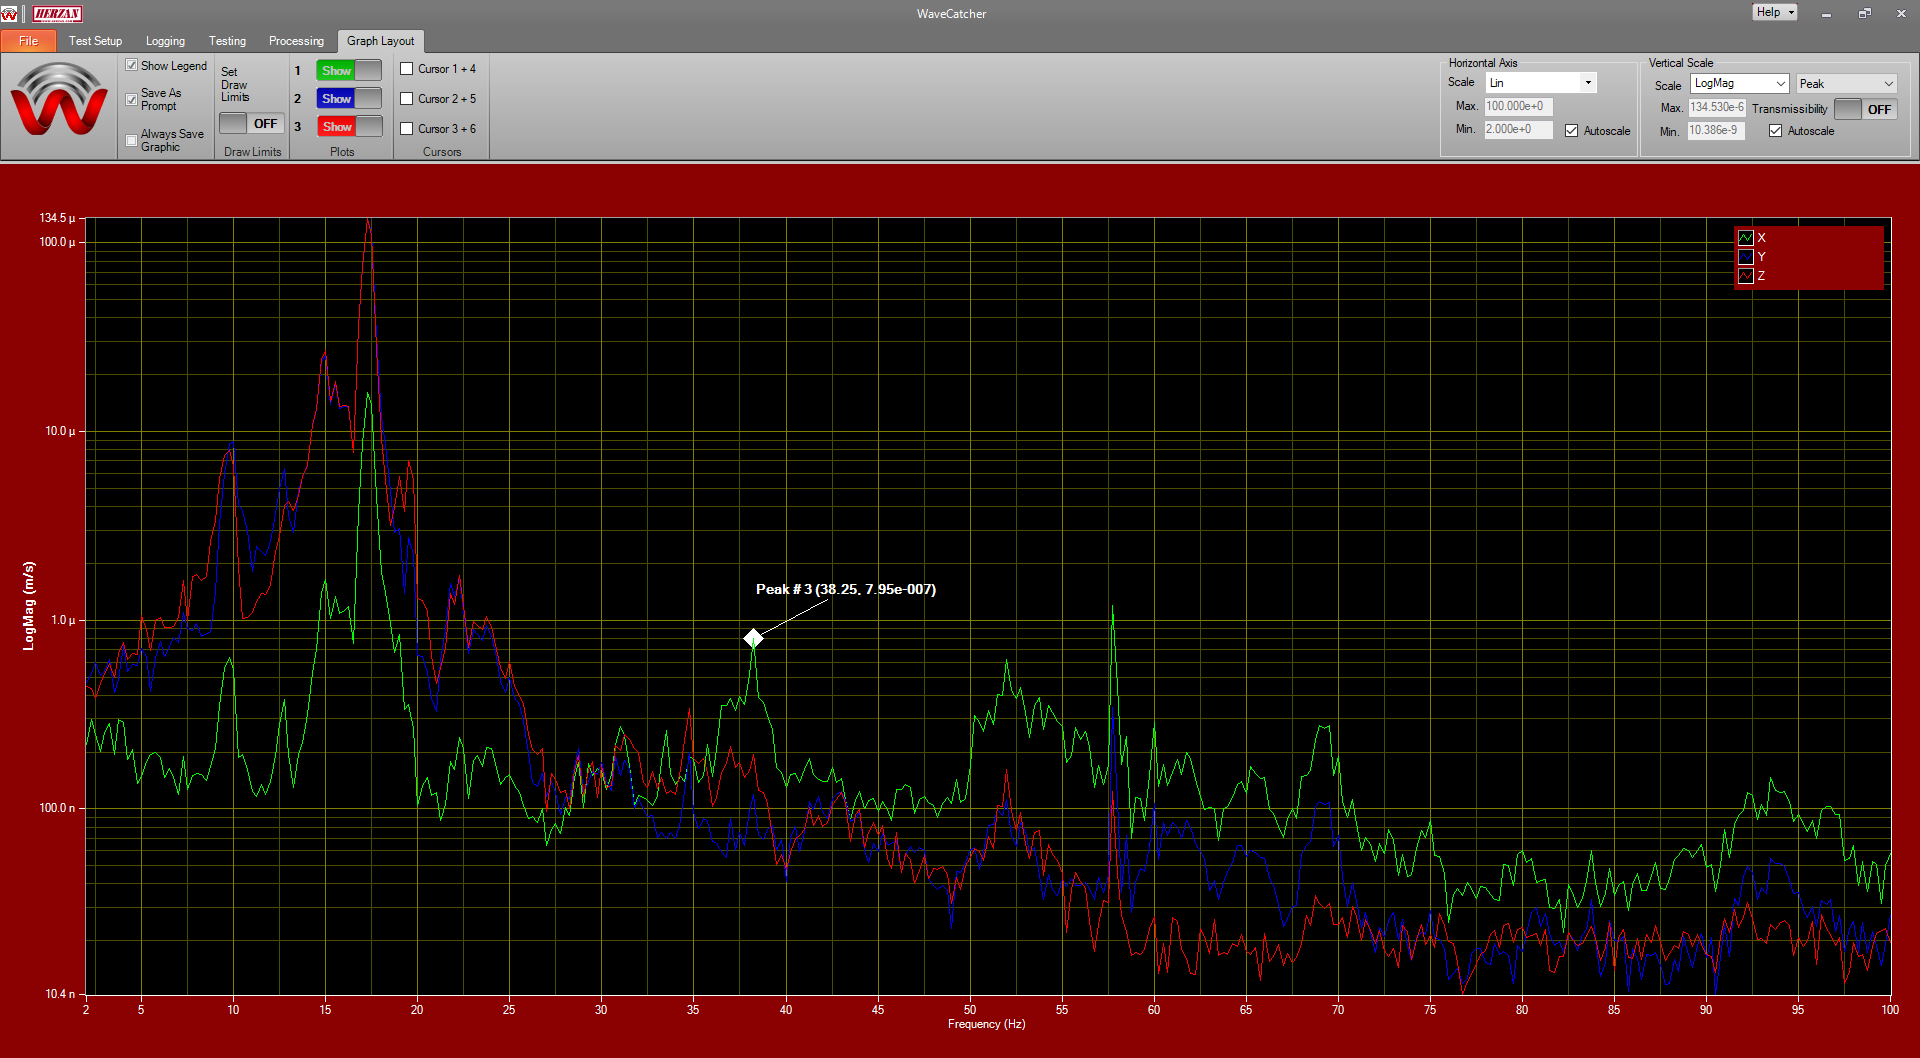This screenshot has width=1920, height=1058.
Task: Click the red Z trace legend icon
Action: click(1746, 276)
